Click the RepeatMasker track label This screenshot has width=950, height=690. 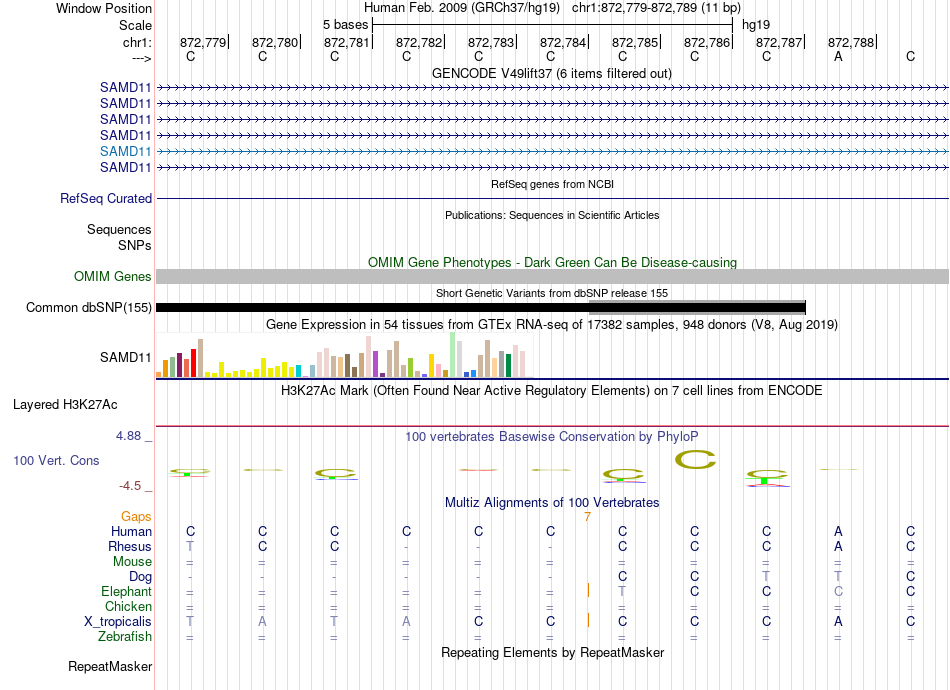110,666
